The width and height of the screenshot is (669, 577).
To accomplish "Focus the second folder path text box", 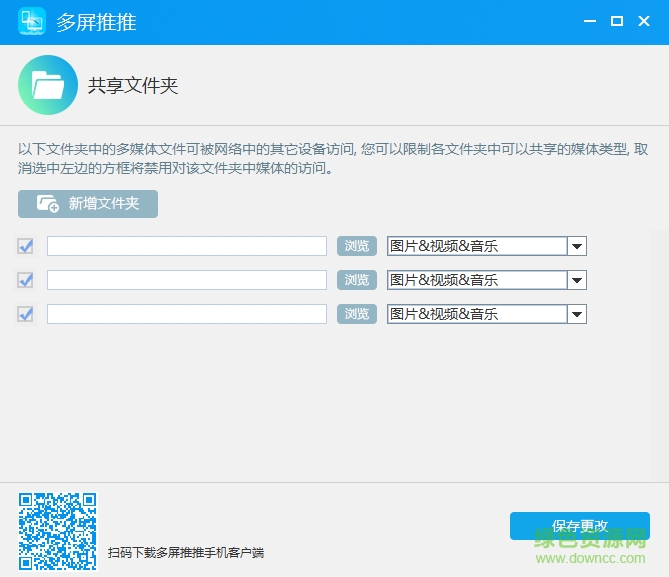I will tap(187, 280).
